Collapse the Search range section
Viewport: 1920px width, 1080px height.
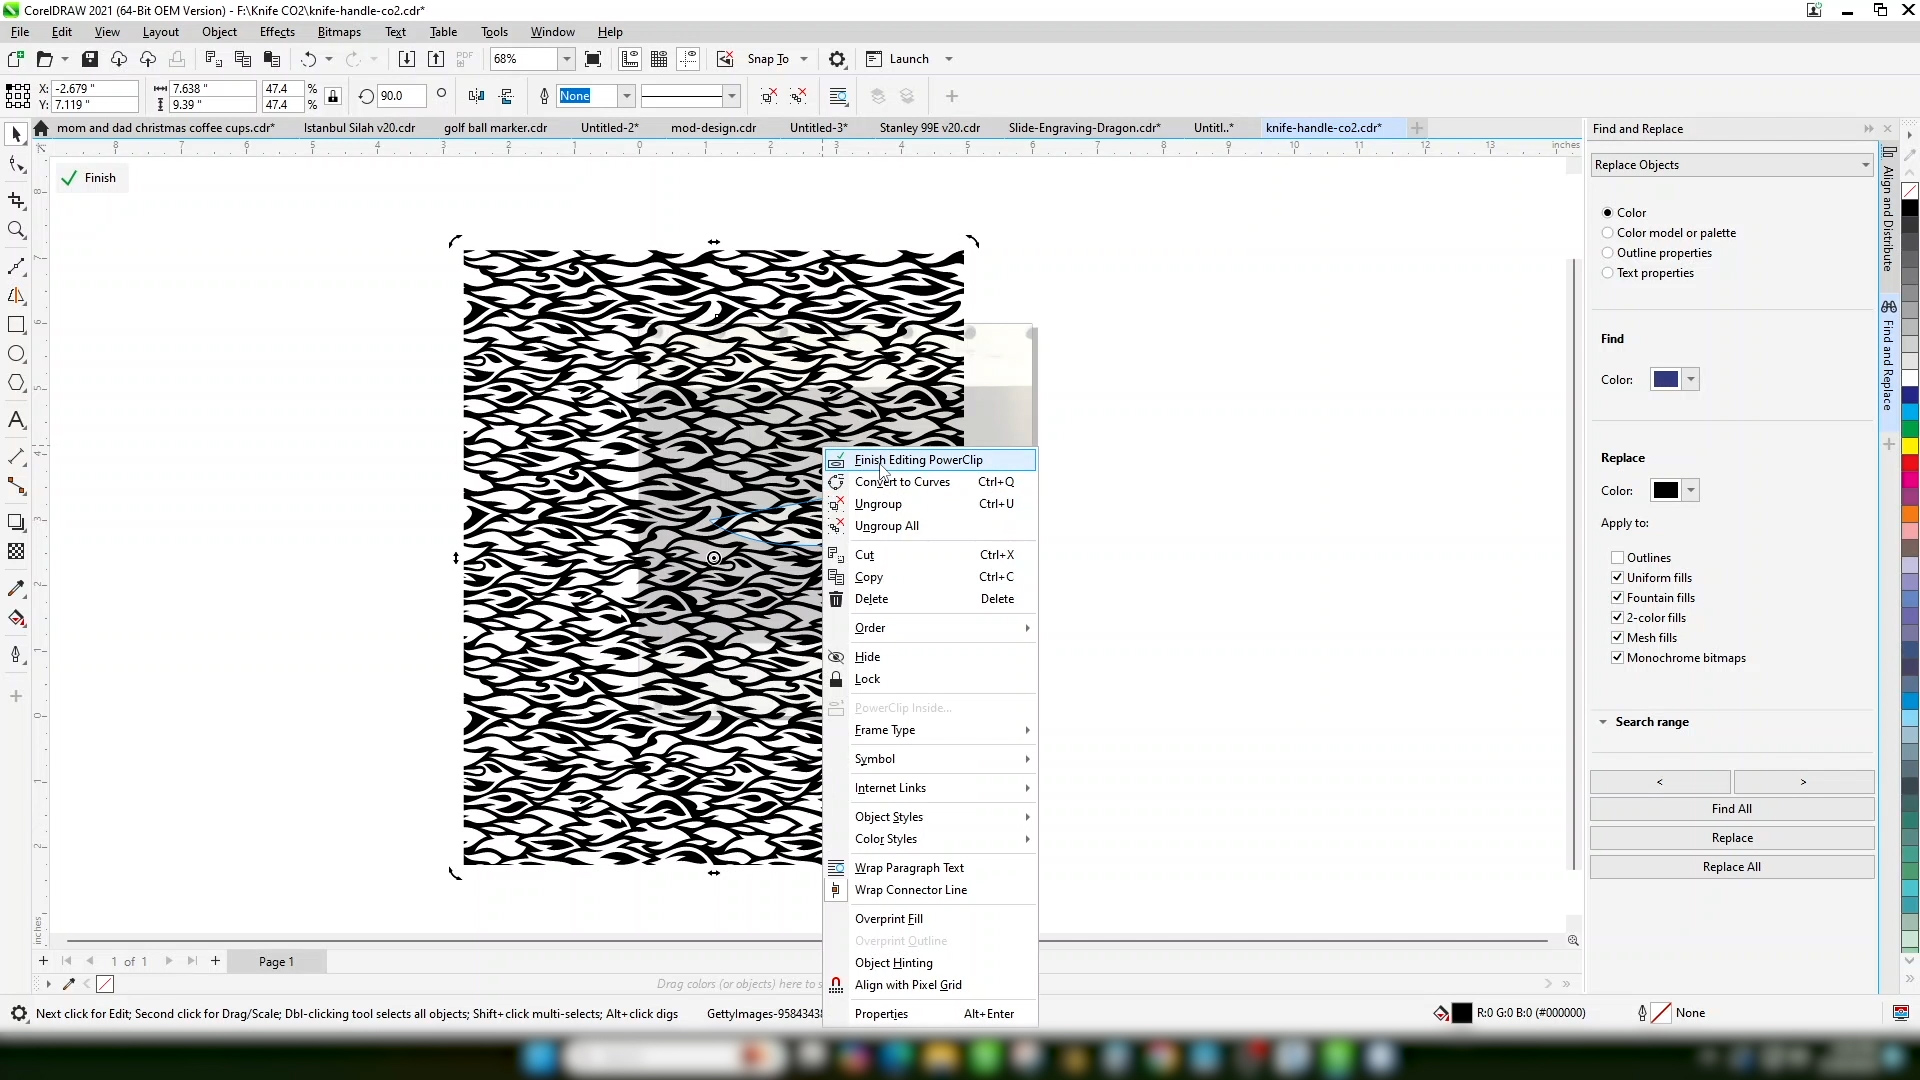coord(1603,722)
